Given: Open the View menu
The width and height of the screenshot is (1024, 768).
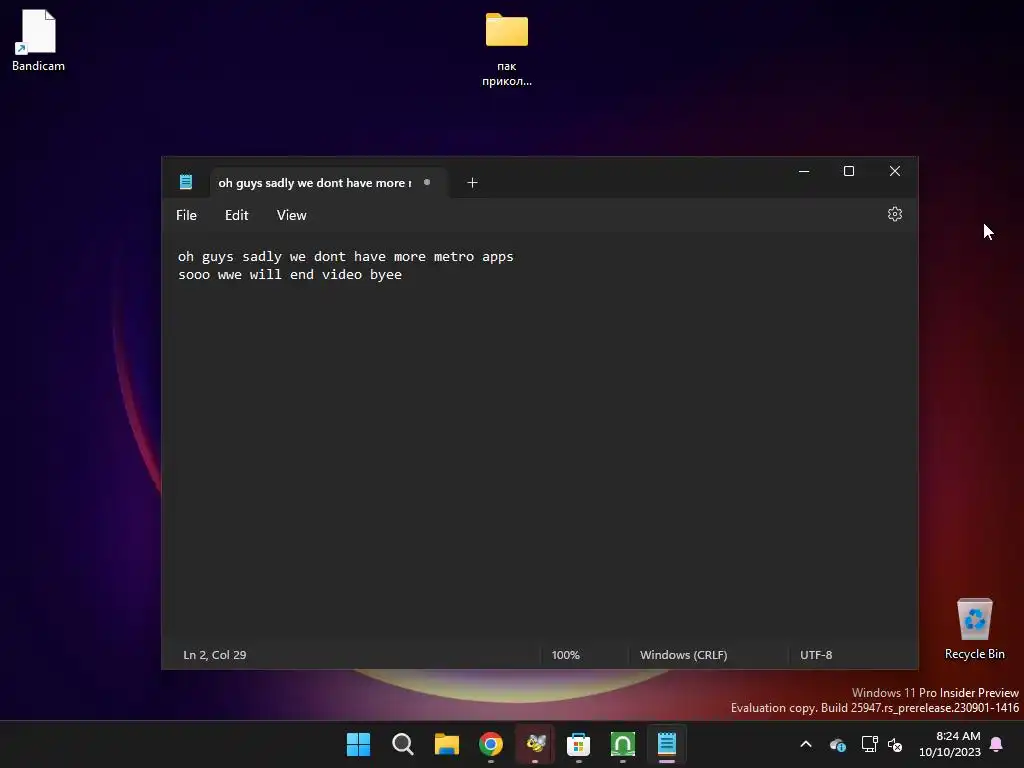Looking at the screenshot, I should click(x=291, y=215).
